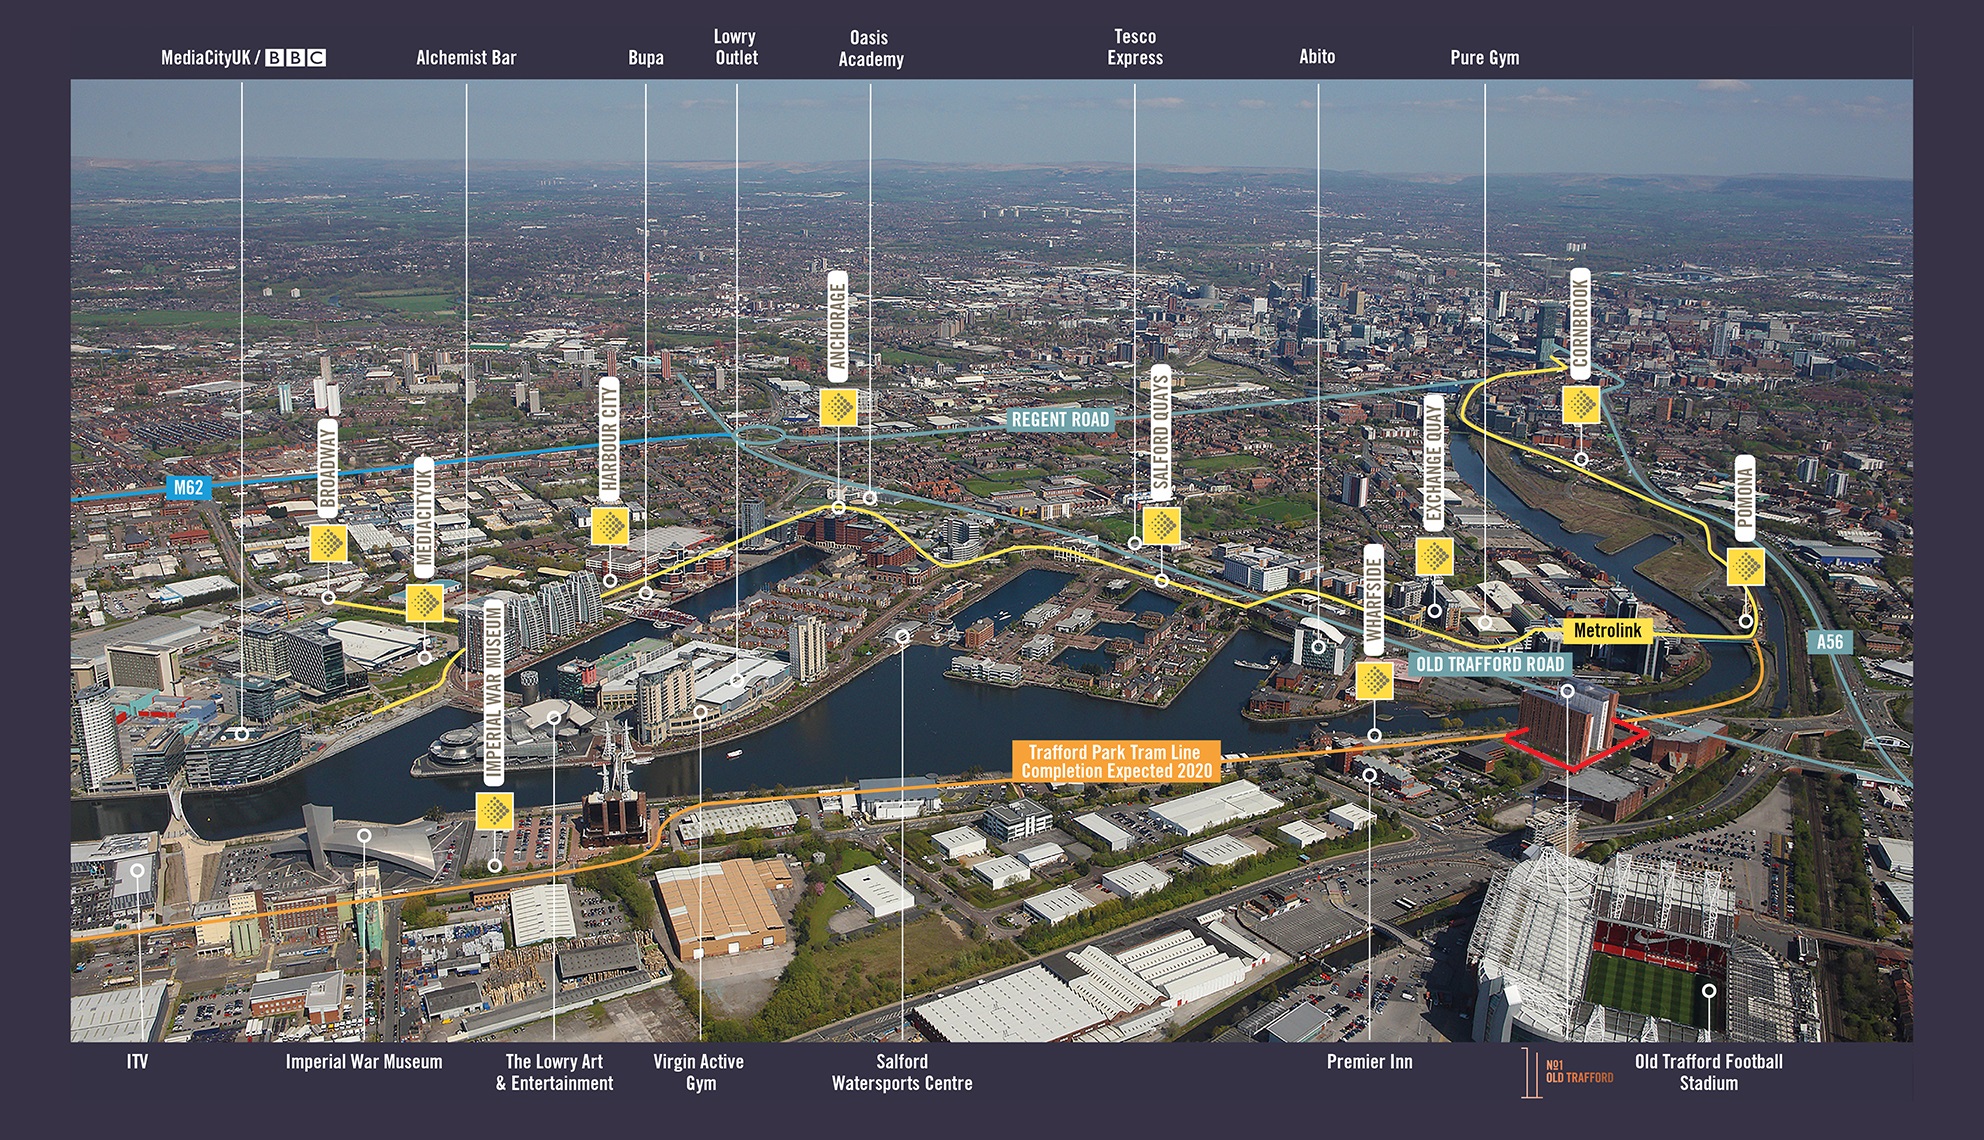Click the yellow Exchange Quay tram stop icon
The height and width of the screenshot is (1140, 1984).
1435,556
